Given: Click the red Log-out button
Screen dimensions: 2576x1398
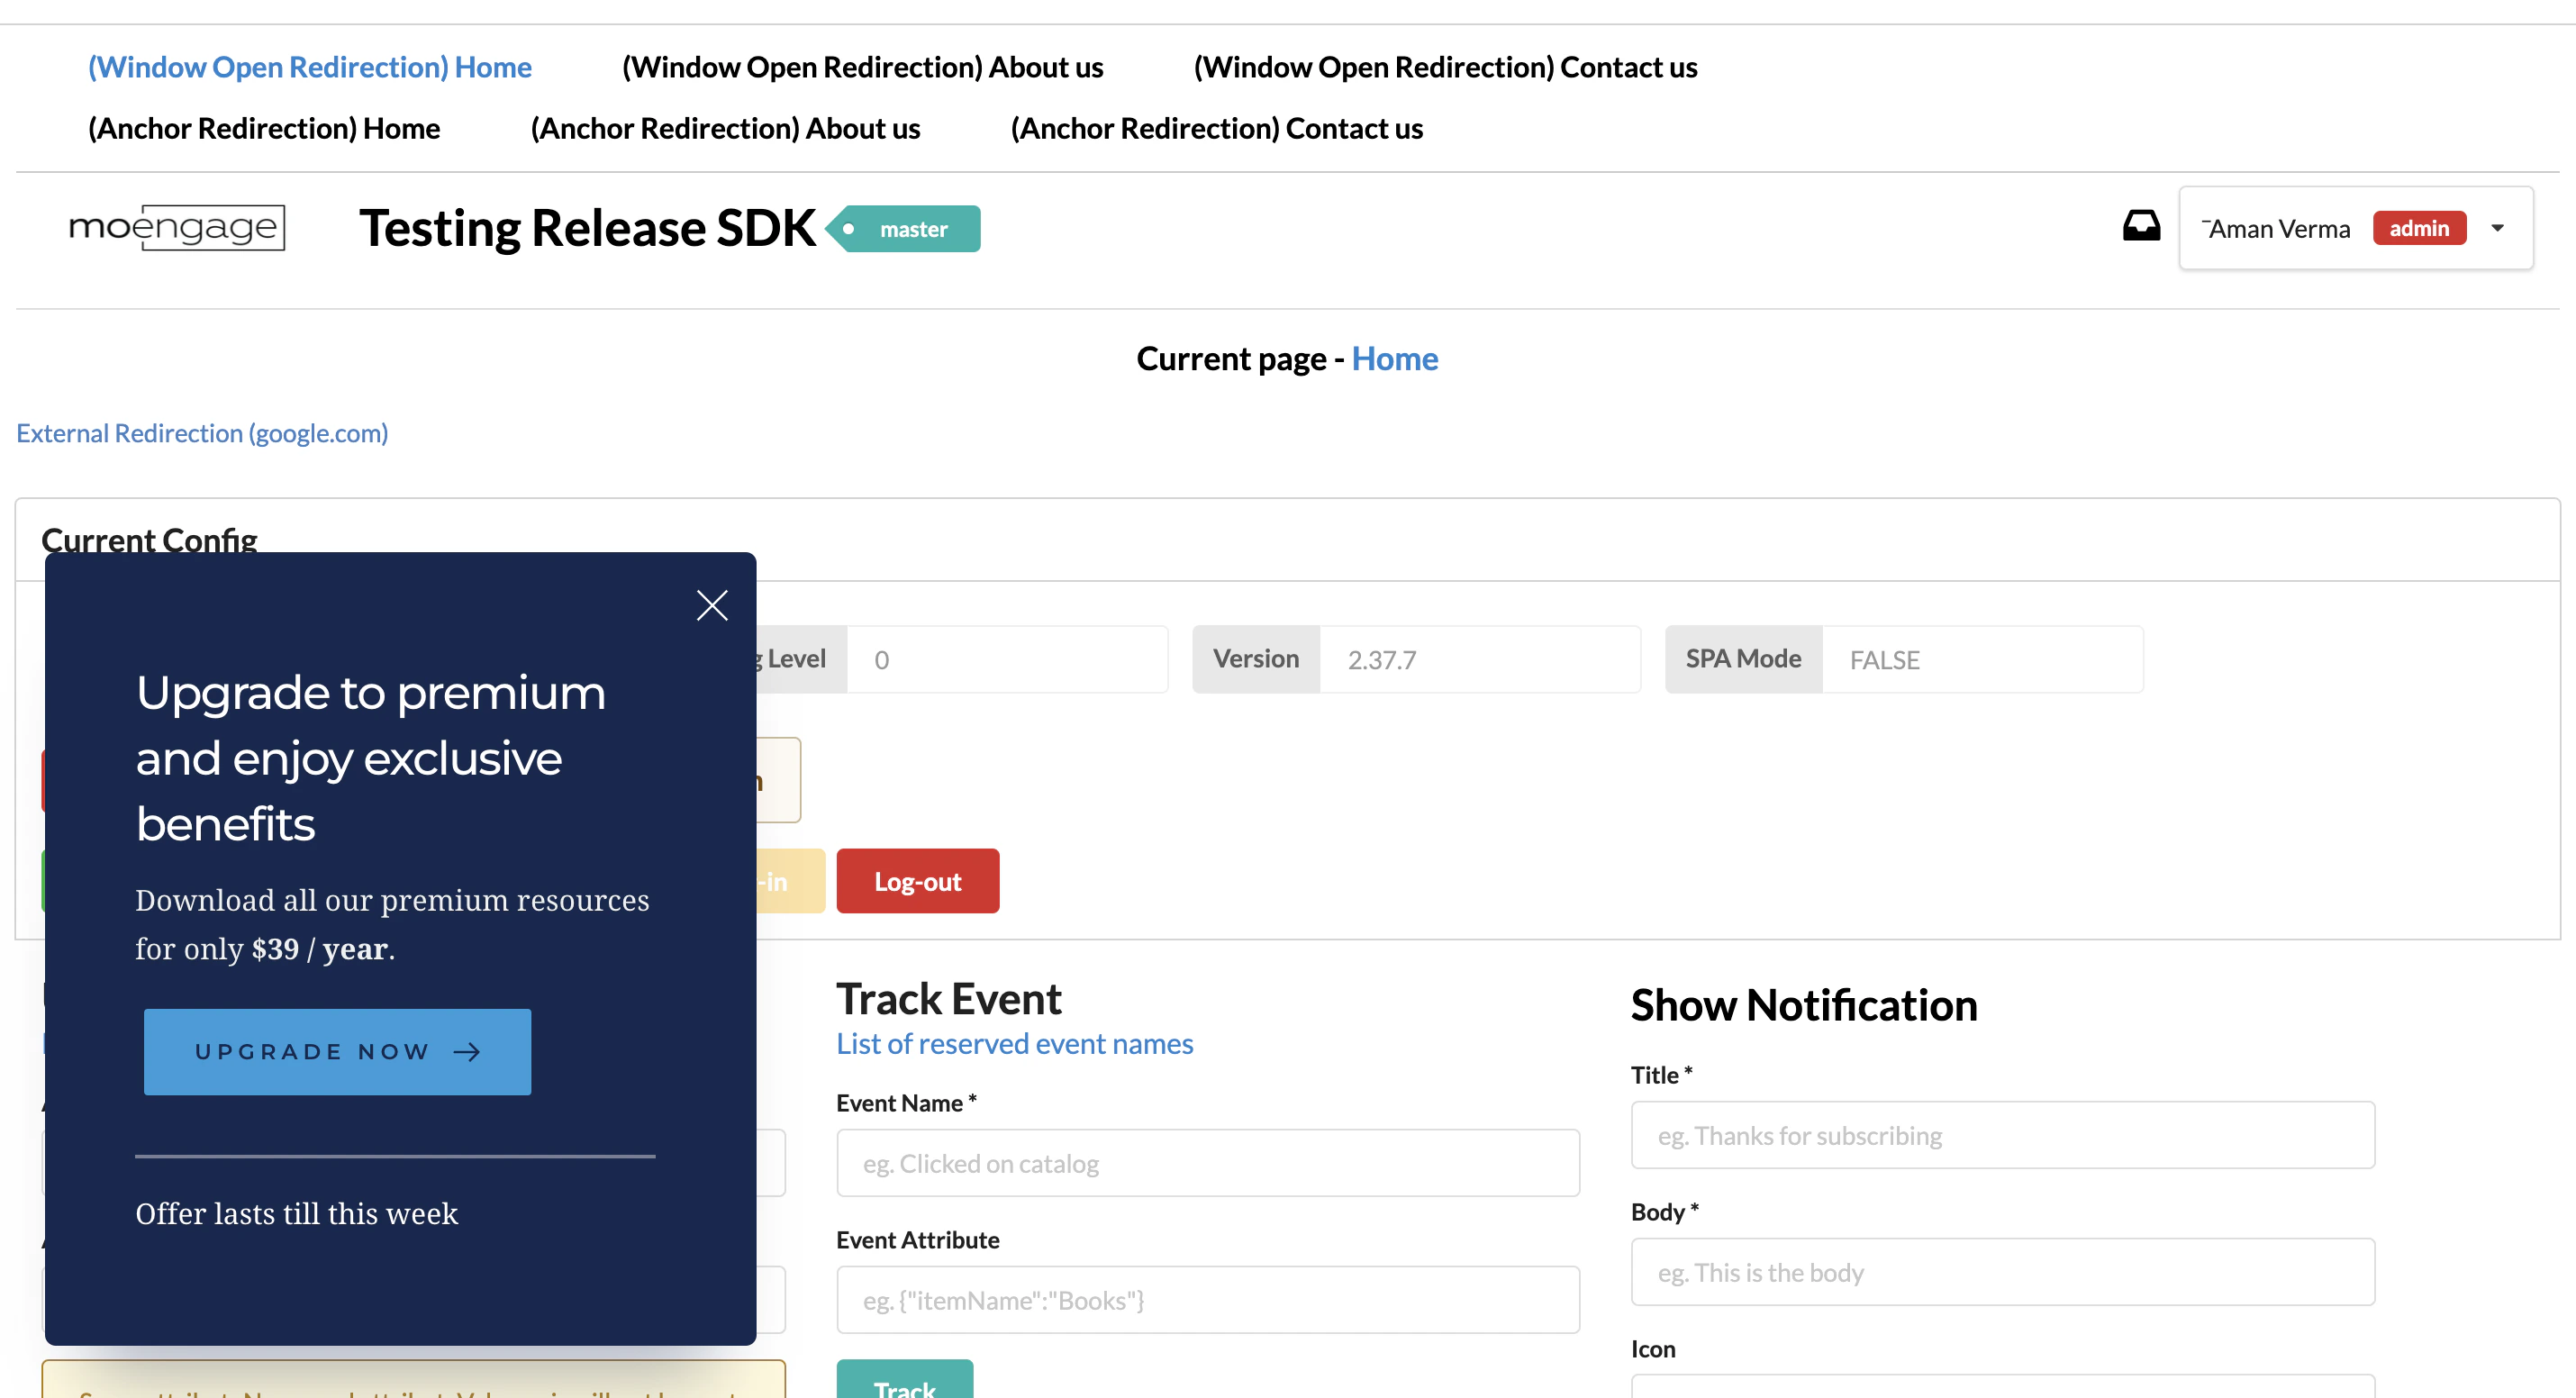Looking at the screenshot, I should coord(917,881).
